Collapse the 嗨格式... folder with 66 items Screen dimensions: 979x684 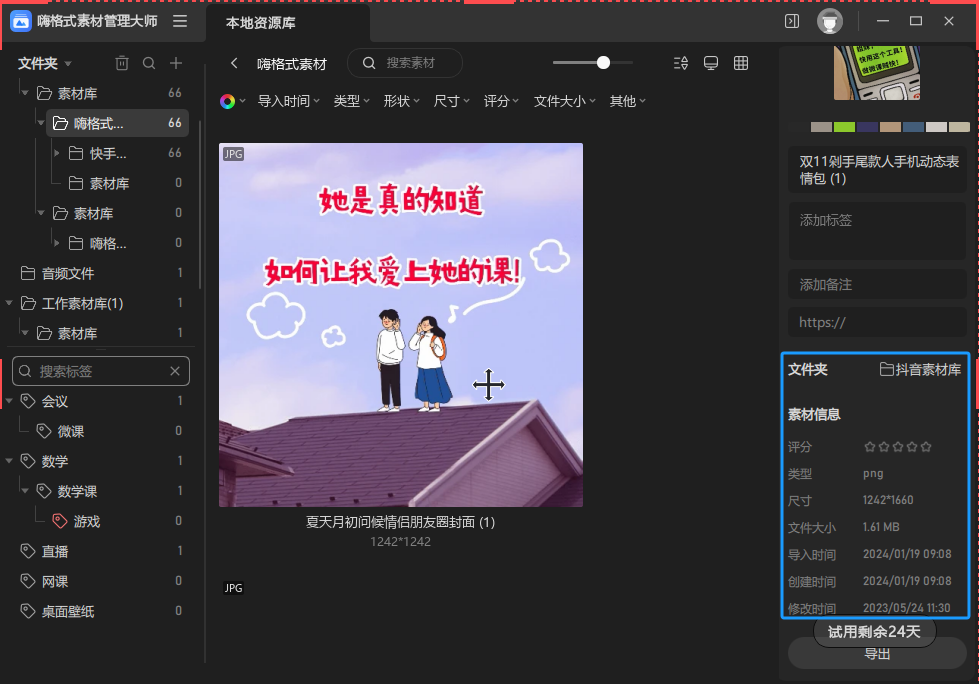click(41, 123)
